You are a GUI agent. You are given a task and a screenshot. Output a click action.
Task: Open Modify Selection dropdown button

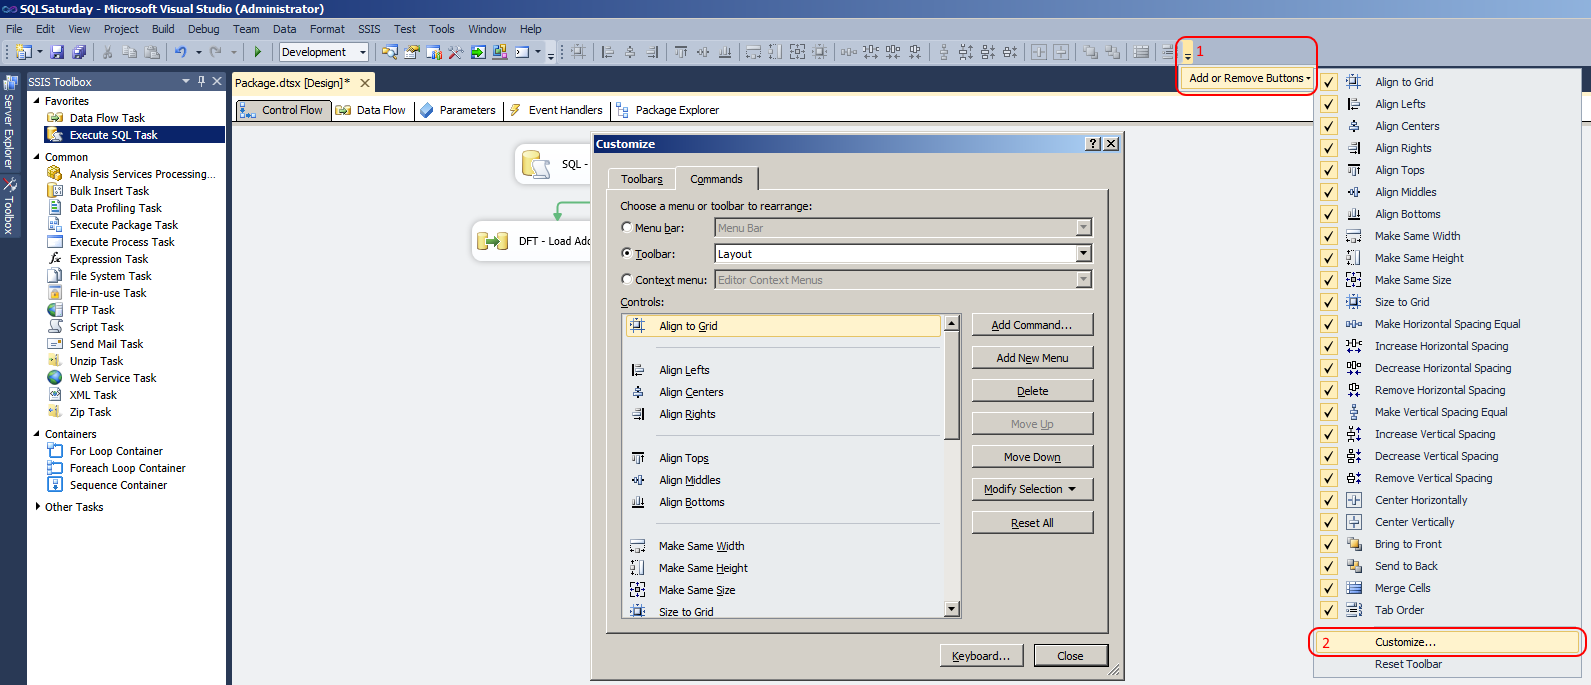click(1032, 489)
